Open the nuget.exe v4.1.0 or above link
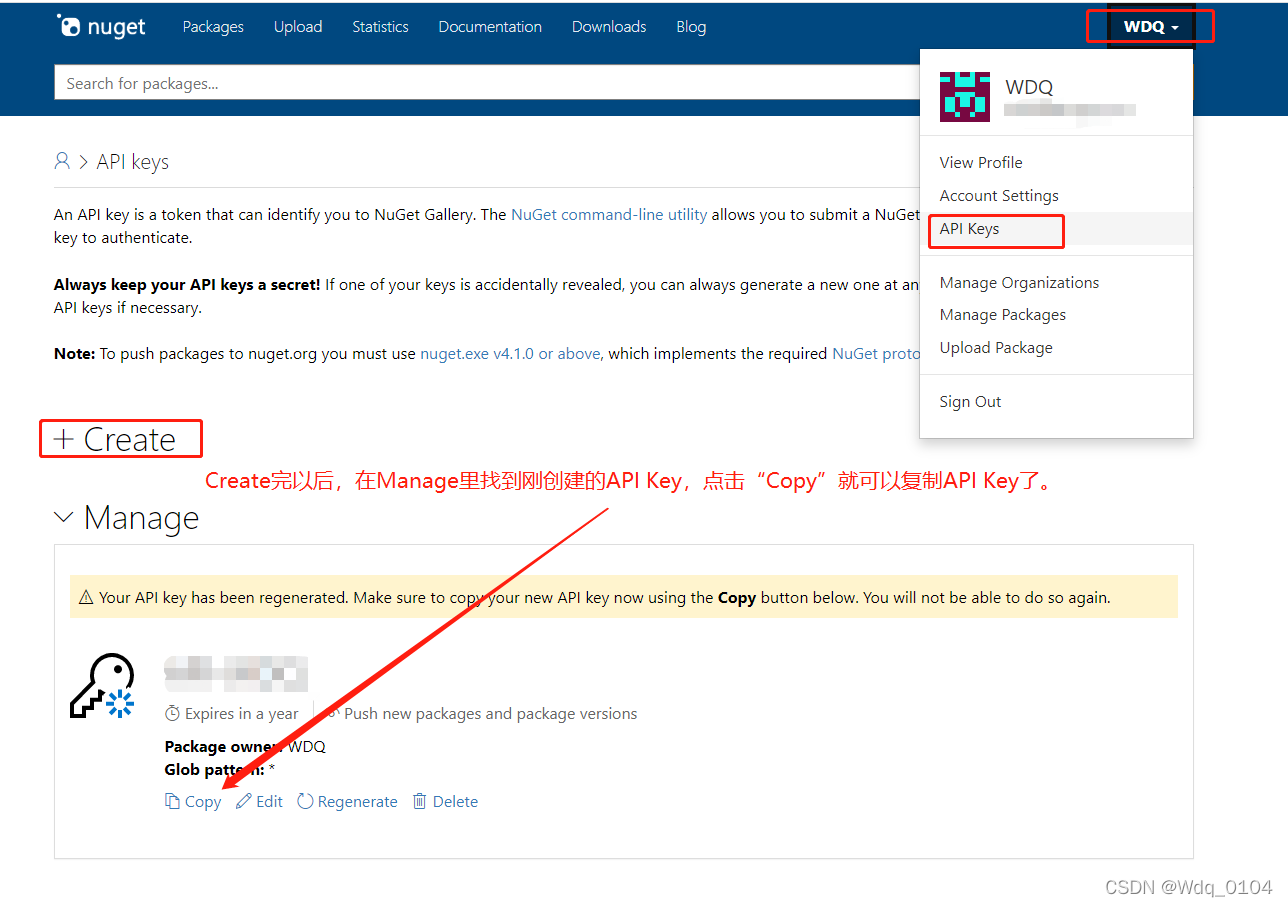This screenshot has width=1288, height=907. coord(510,353)
